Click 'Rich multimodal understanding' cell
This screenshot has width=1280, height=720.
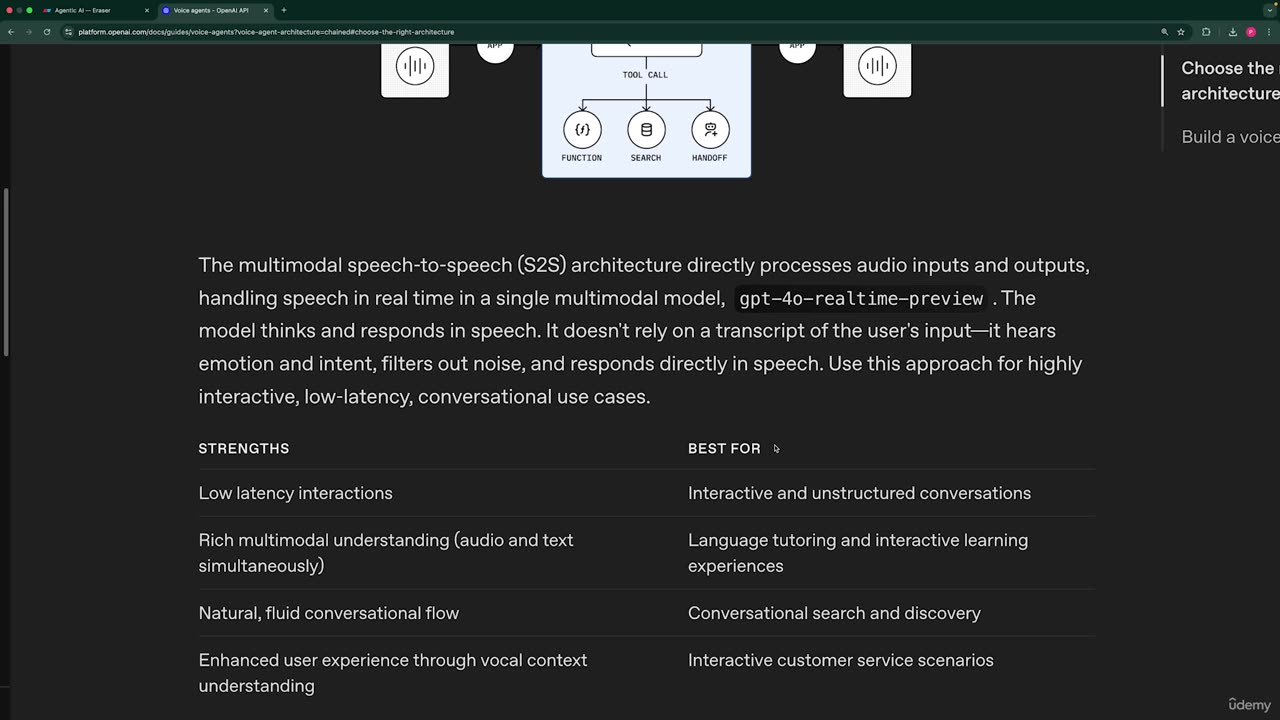[386, 552]
